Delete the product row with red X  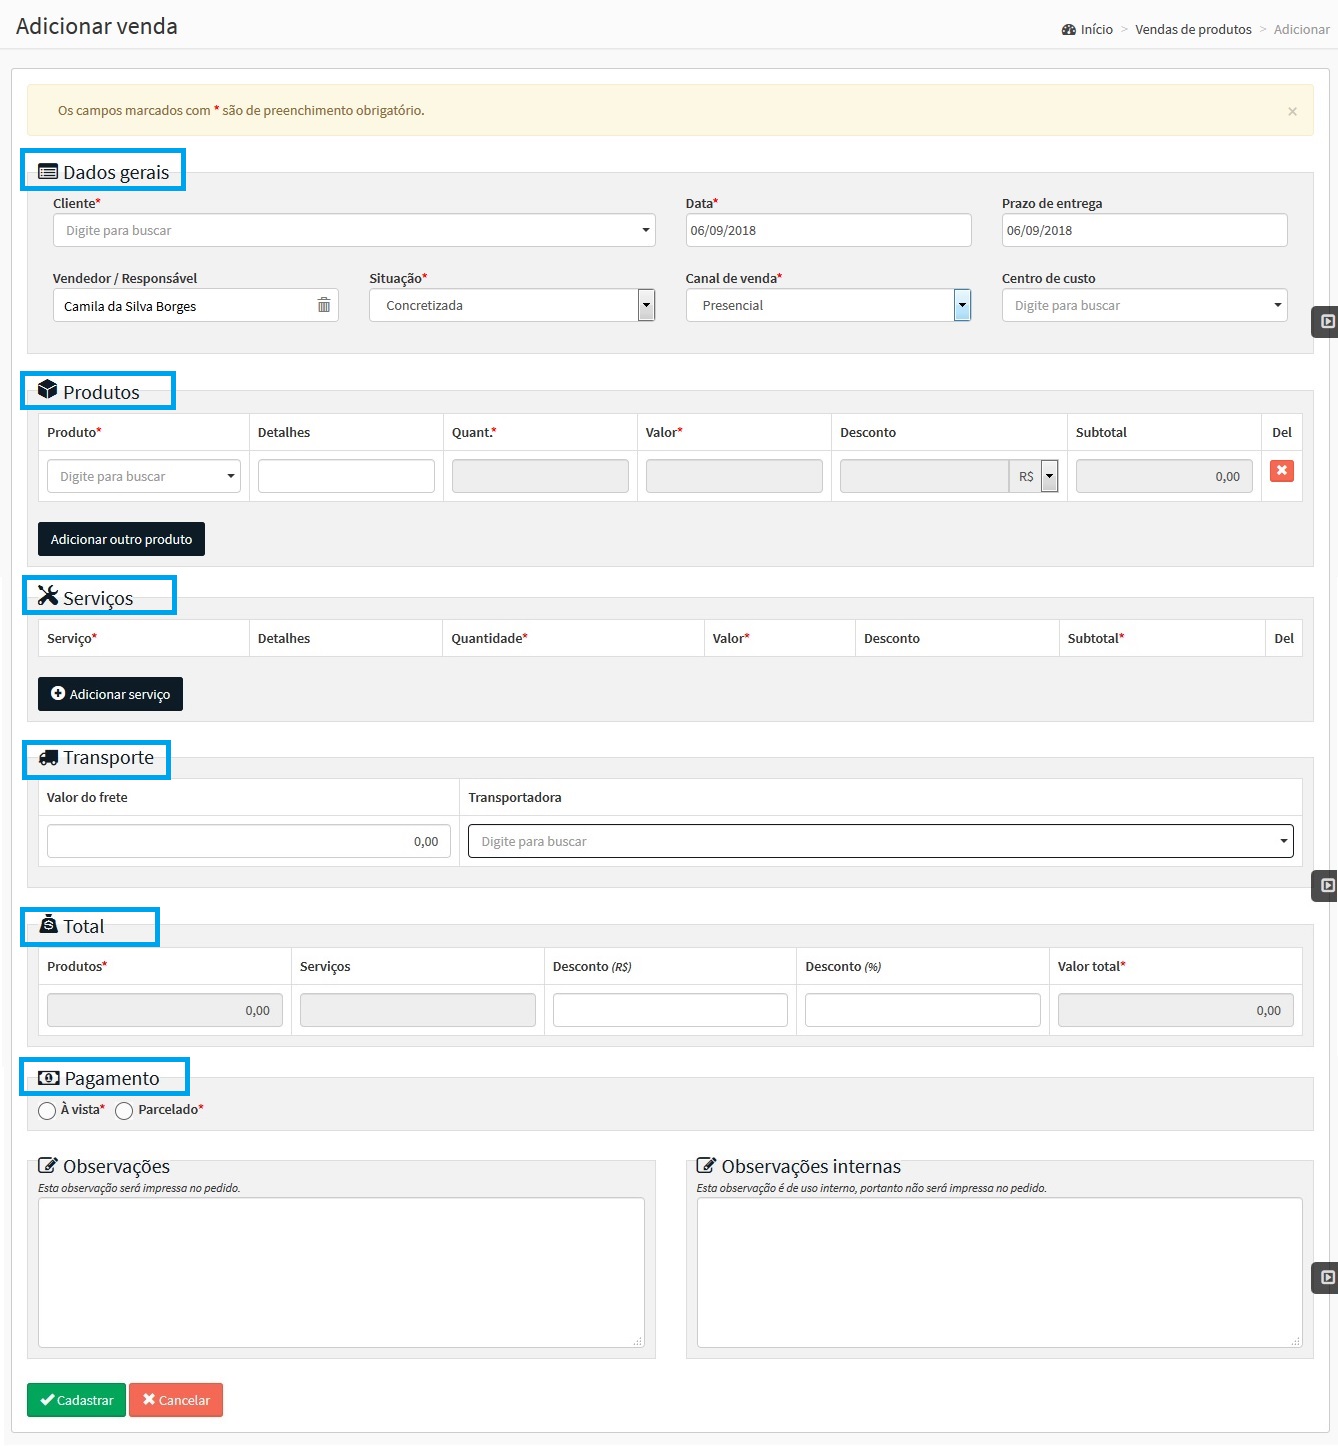click(x=1282, y=471)
